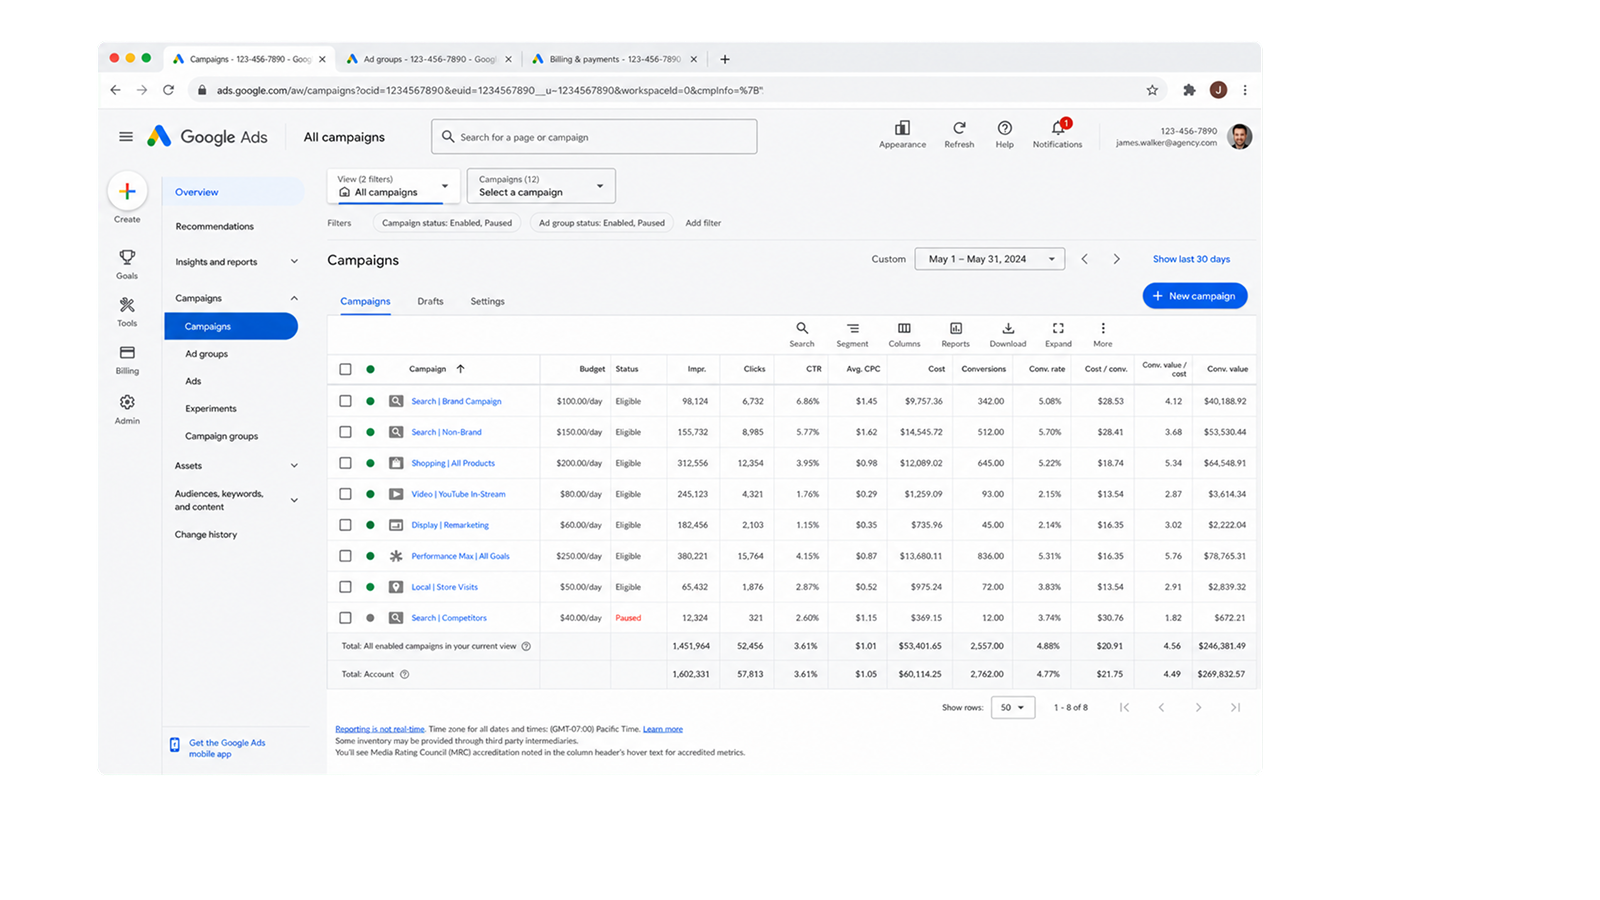Screen dimensions: 1600x900
Task: Open Tools in the left rail
Action: tap(127, 311)
